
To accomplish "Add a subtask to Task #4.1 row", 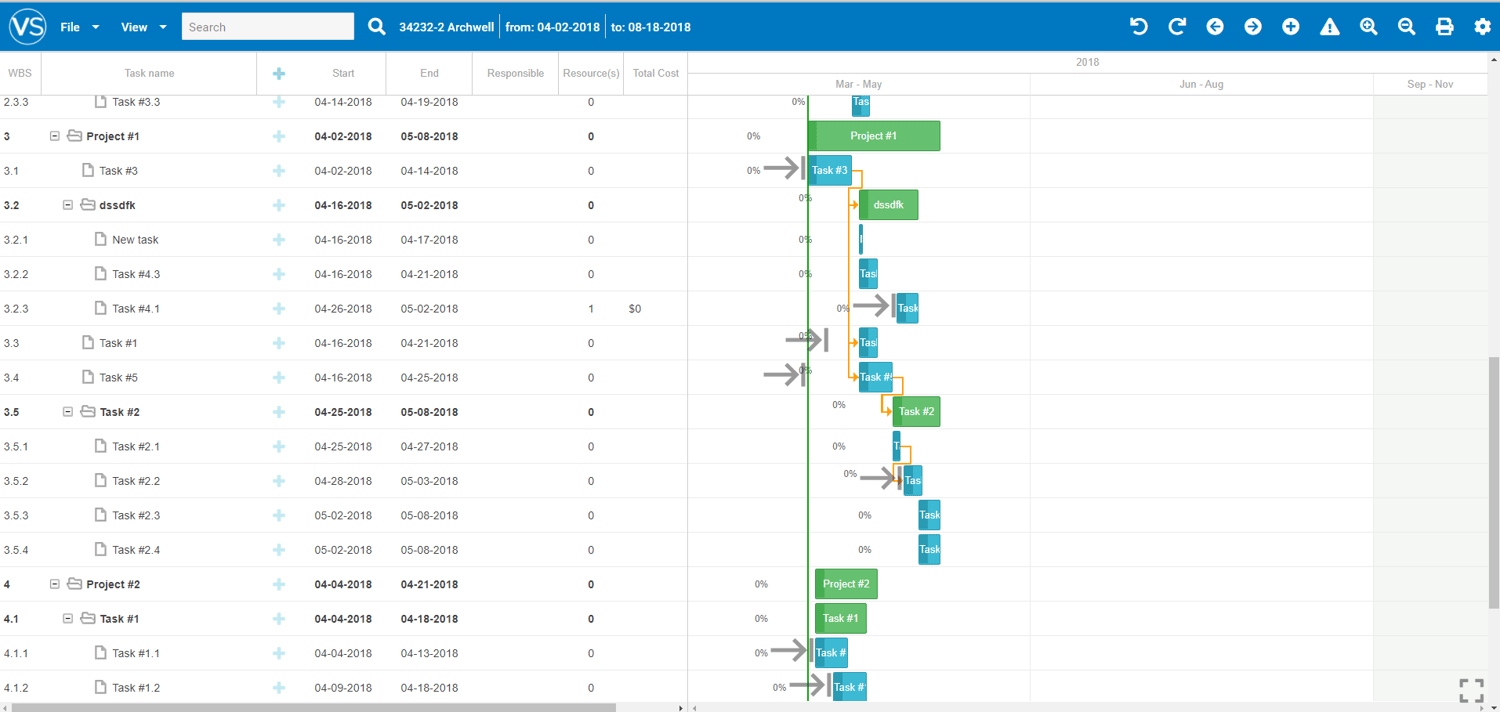I will [x=279, y=309].
